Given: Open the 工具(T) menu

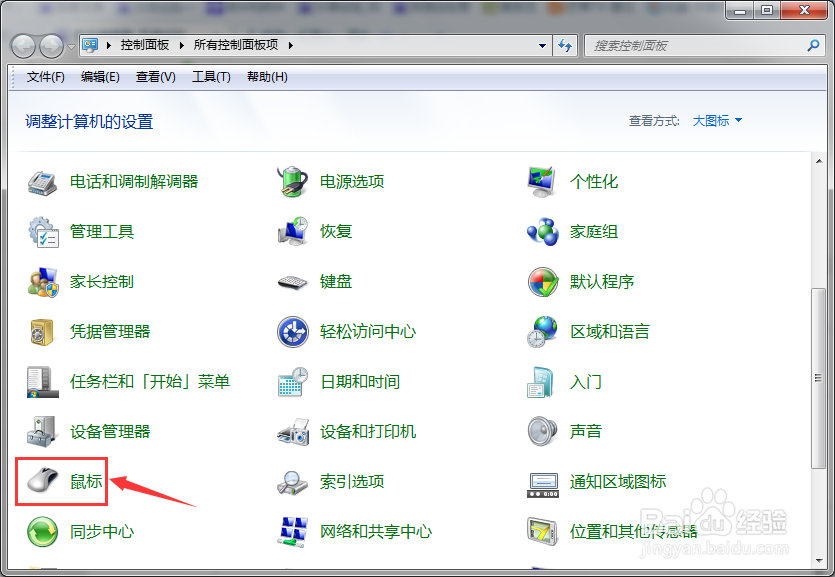Looking at the screenshot, I should [211, 77].
